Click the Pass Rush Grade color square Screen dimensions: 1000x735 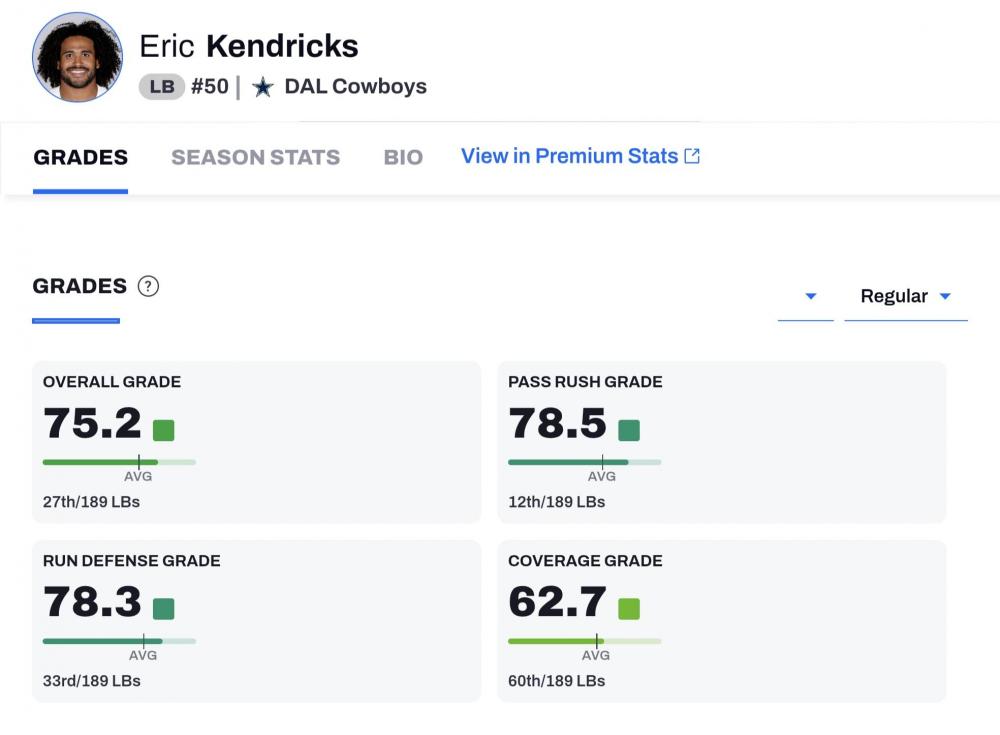(629, 430)
